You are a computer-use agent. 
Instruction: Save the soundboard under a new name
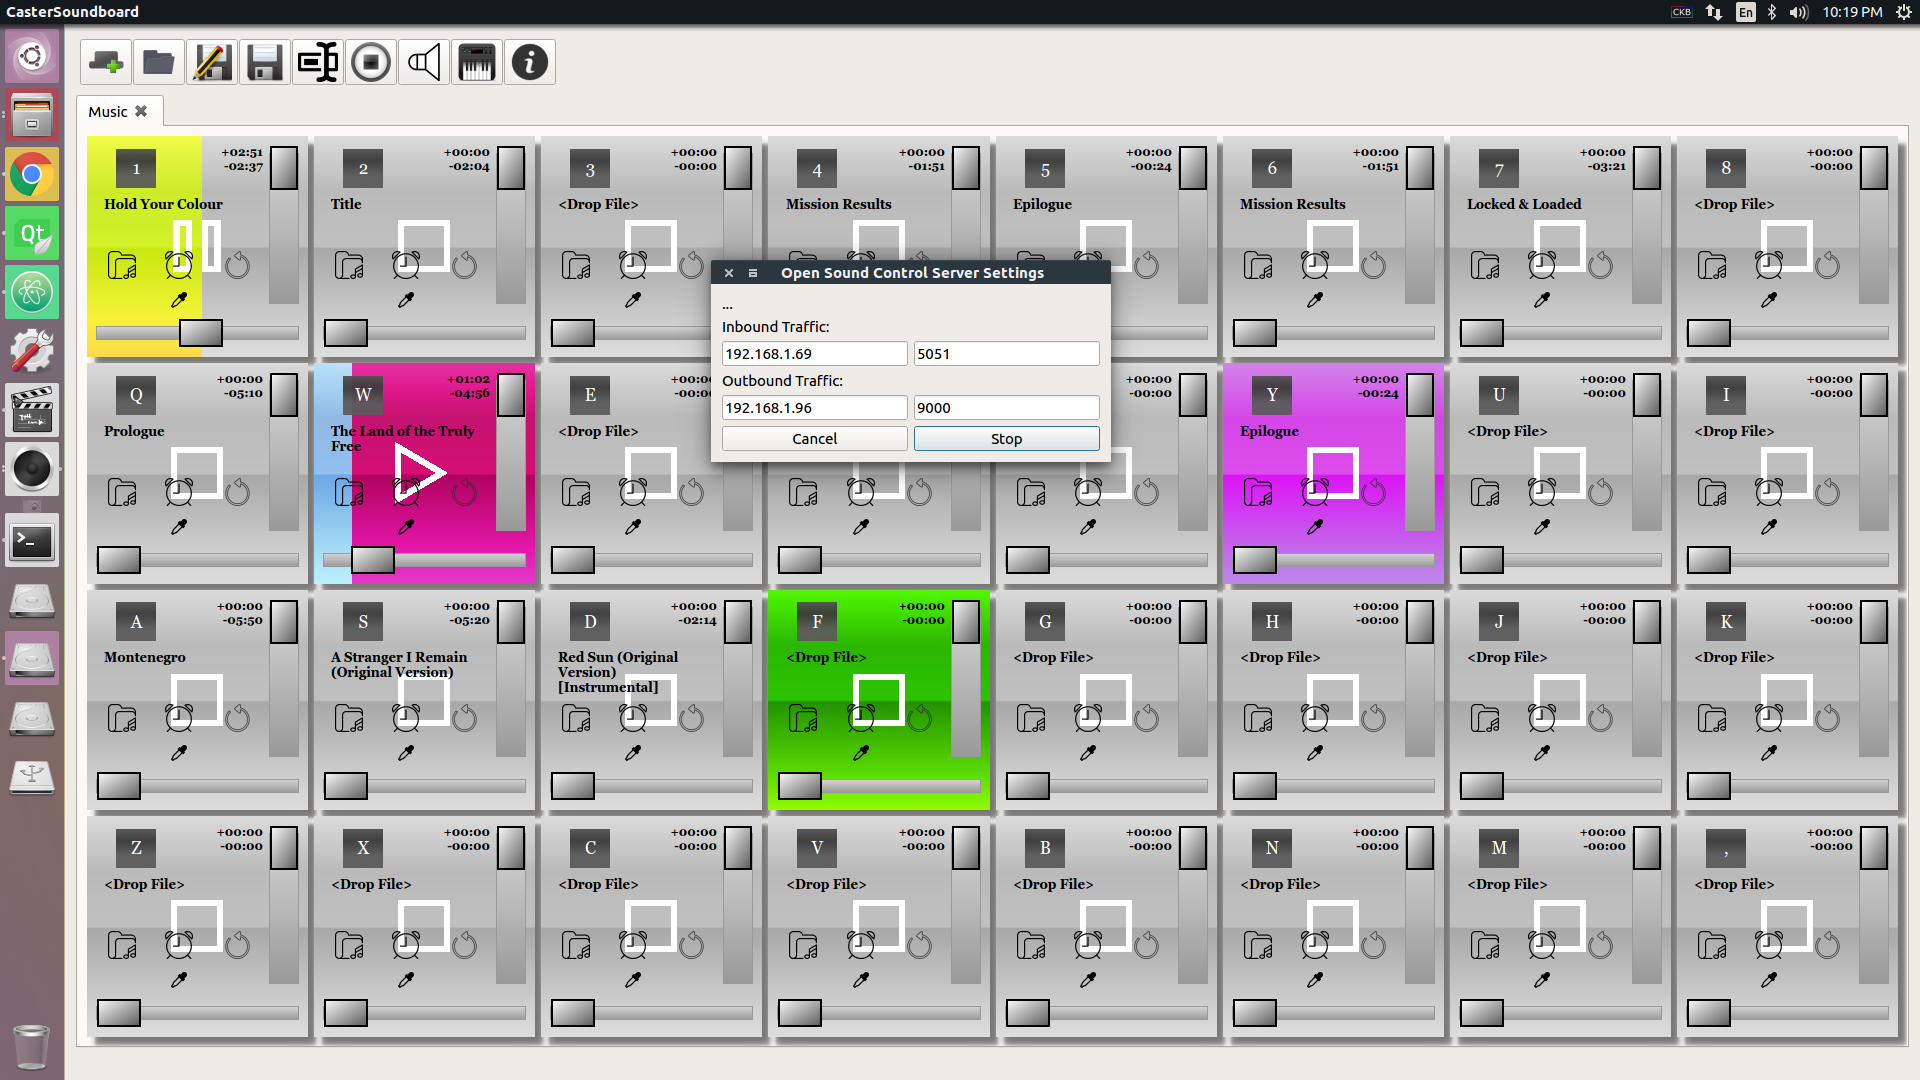pyautogui.click(x=212, y=61)
